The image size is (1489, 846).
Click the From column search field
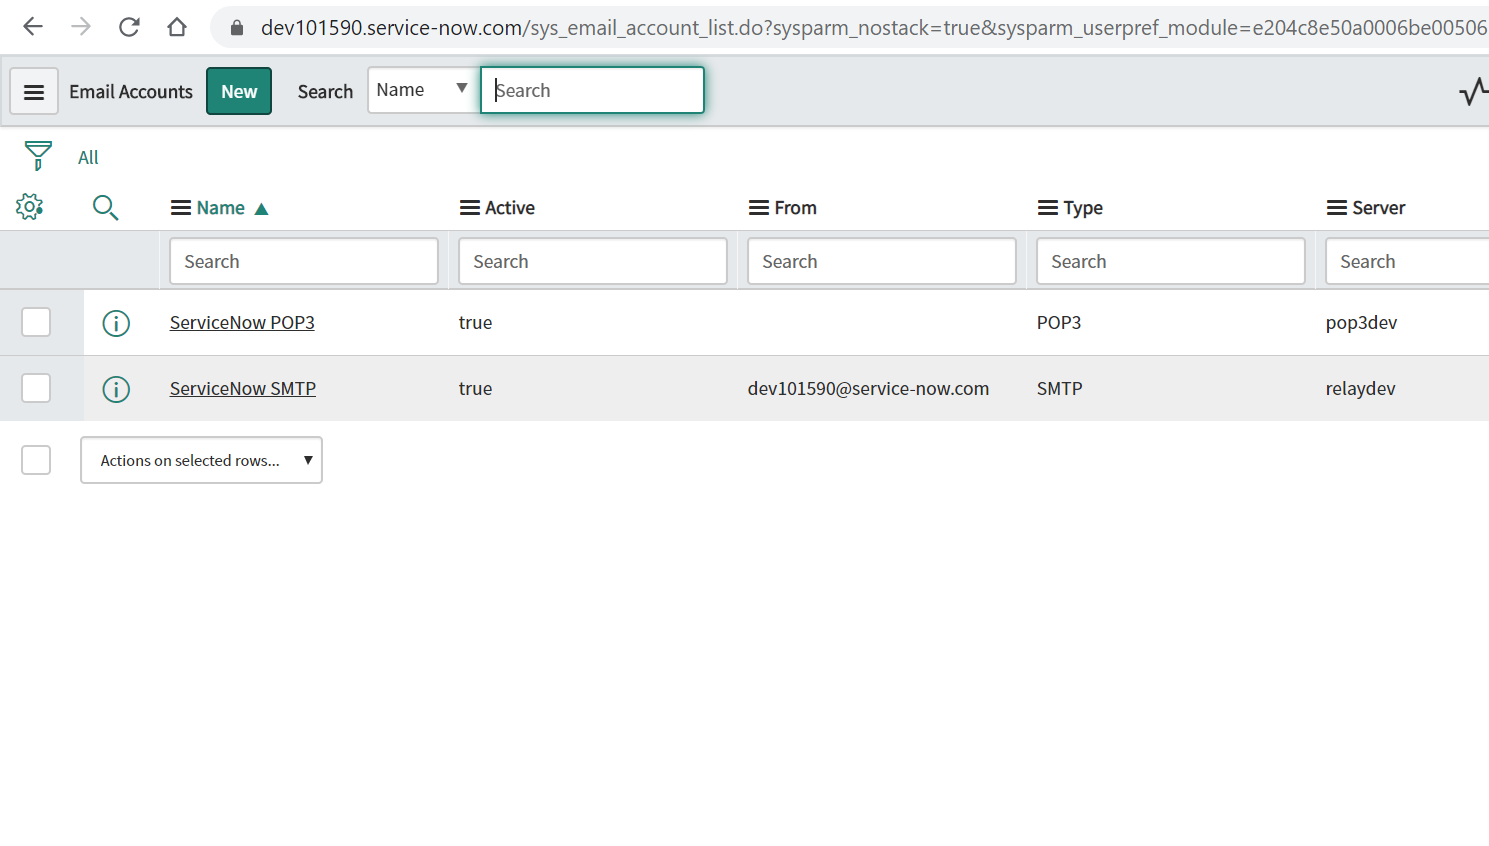[882, 261]
